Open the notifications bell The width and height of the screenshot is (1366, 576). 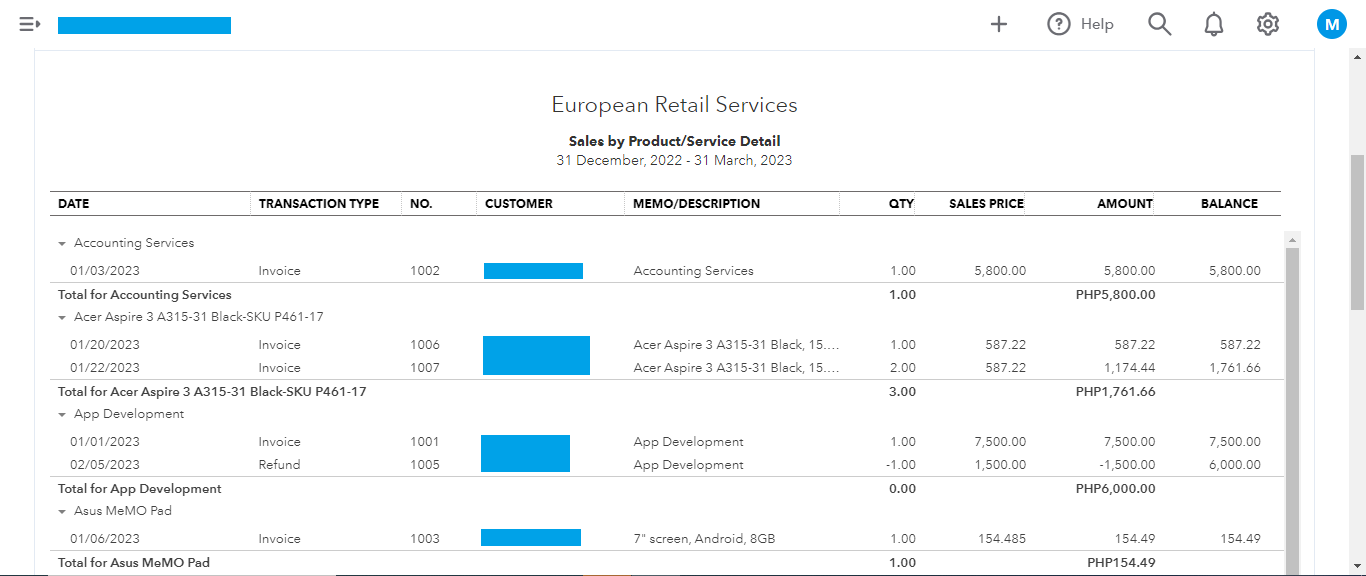tap(1213, 24)
